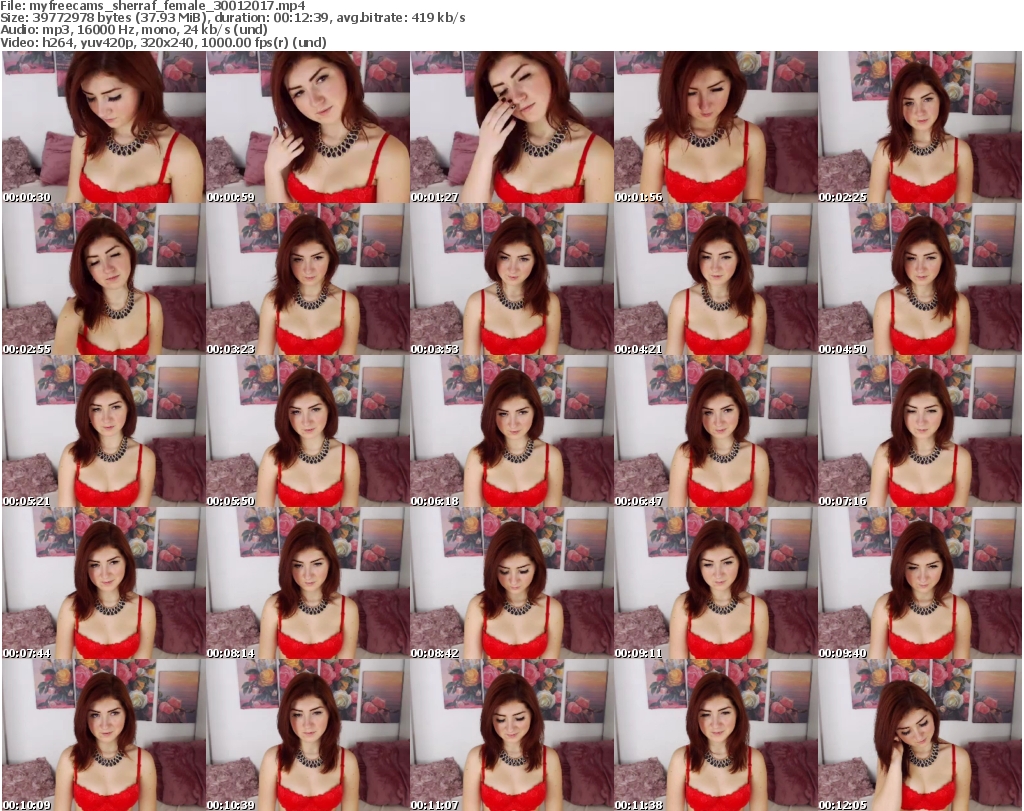Select thumbnail with timestamp 00:07:16

(920, 432)
